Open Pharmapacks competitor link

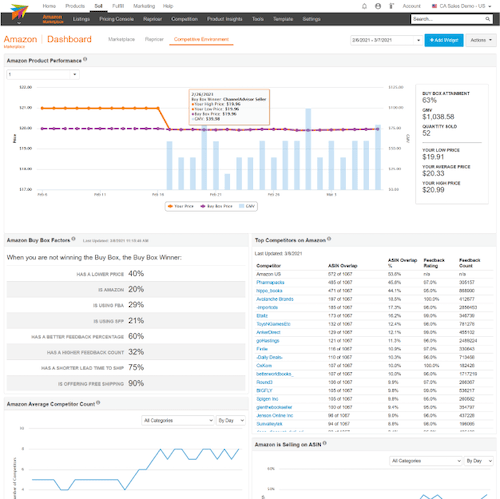point(270,282)
